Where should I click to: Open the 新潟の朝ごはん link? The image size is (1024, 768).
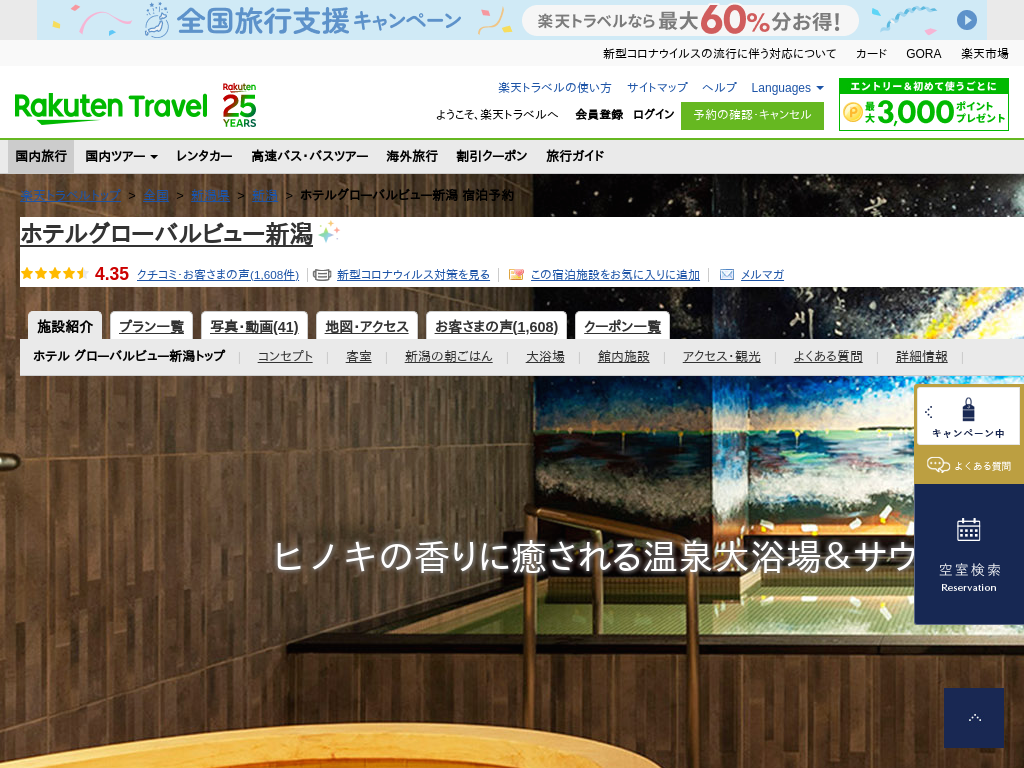[449, 357]
